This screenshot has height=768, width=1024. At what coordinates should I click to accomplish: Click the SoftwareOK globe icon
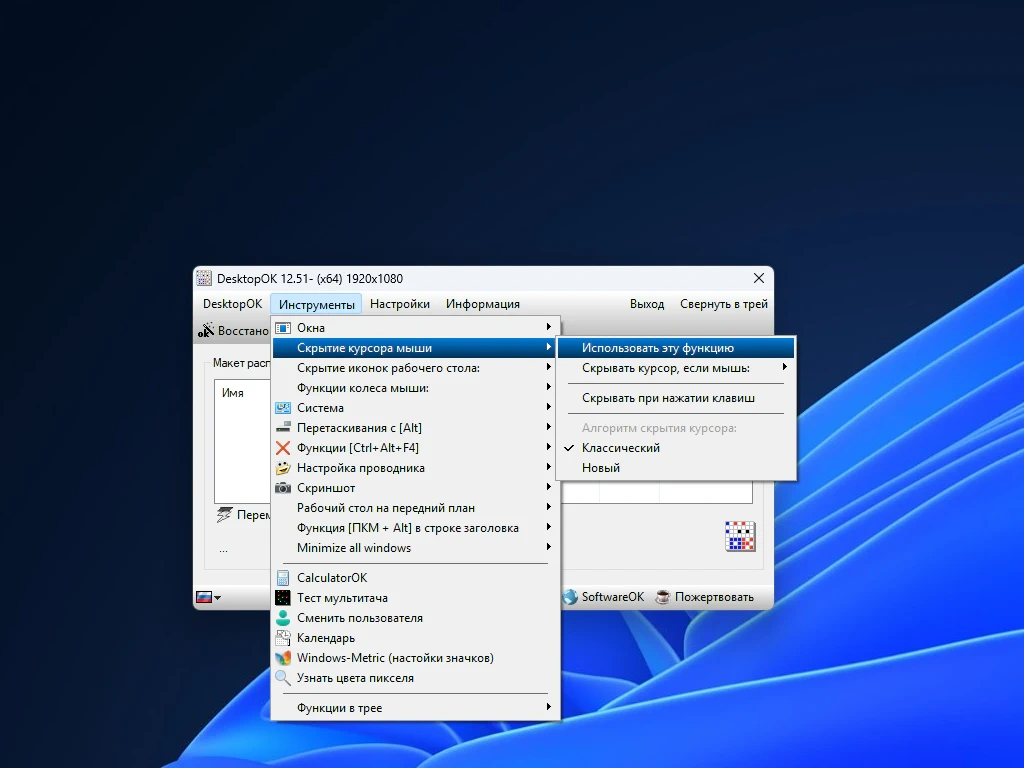[570, 597]
